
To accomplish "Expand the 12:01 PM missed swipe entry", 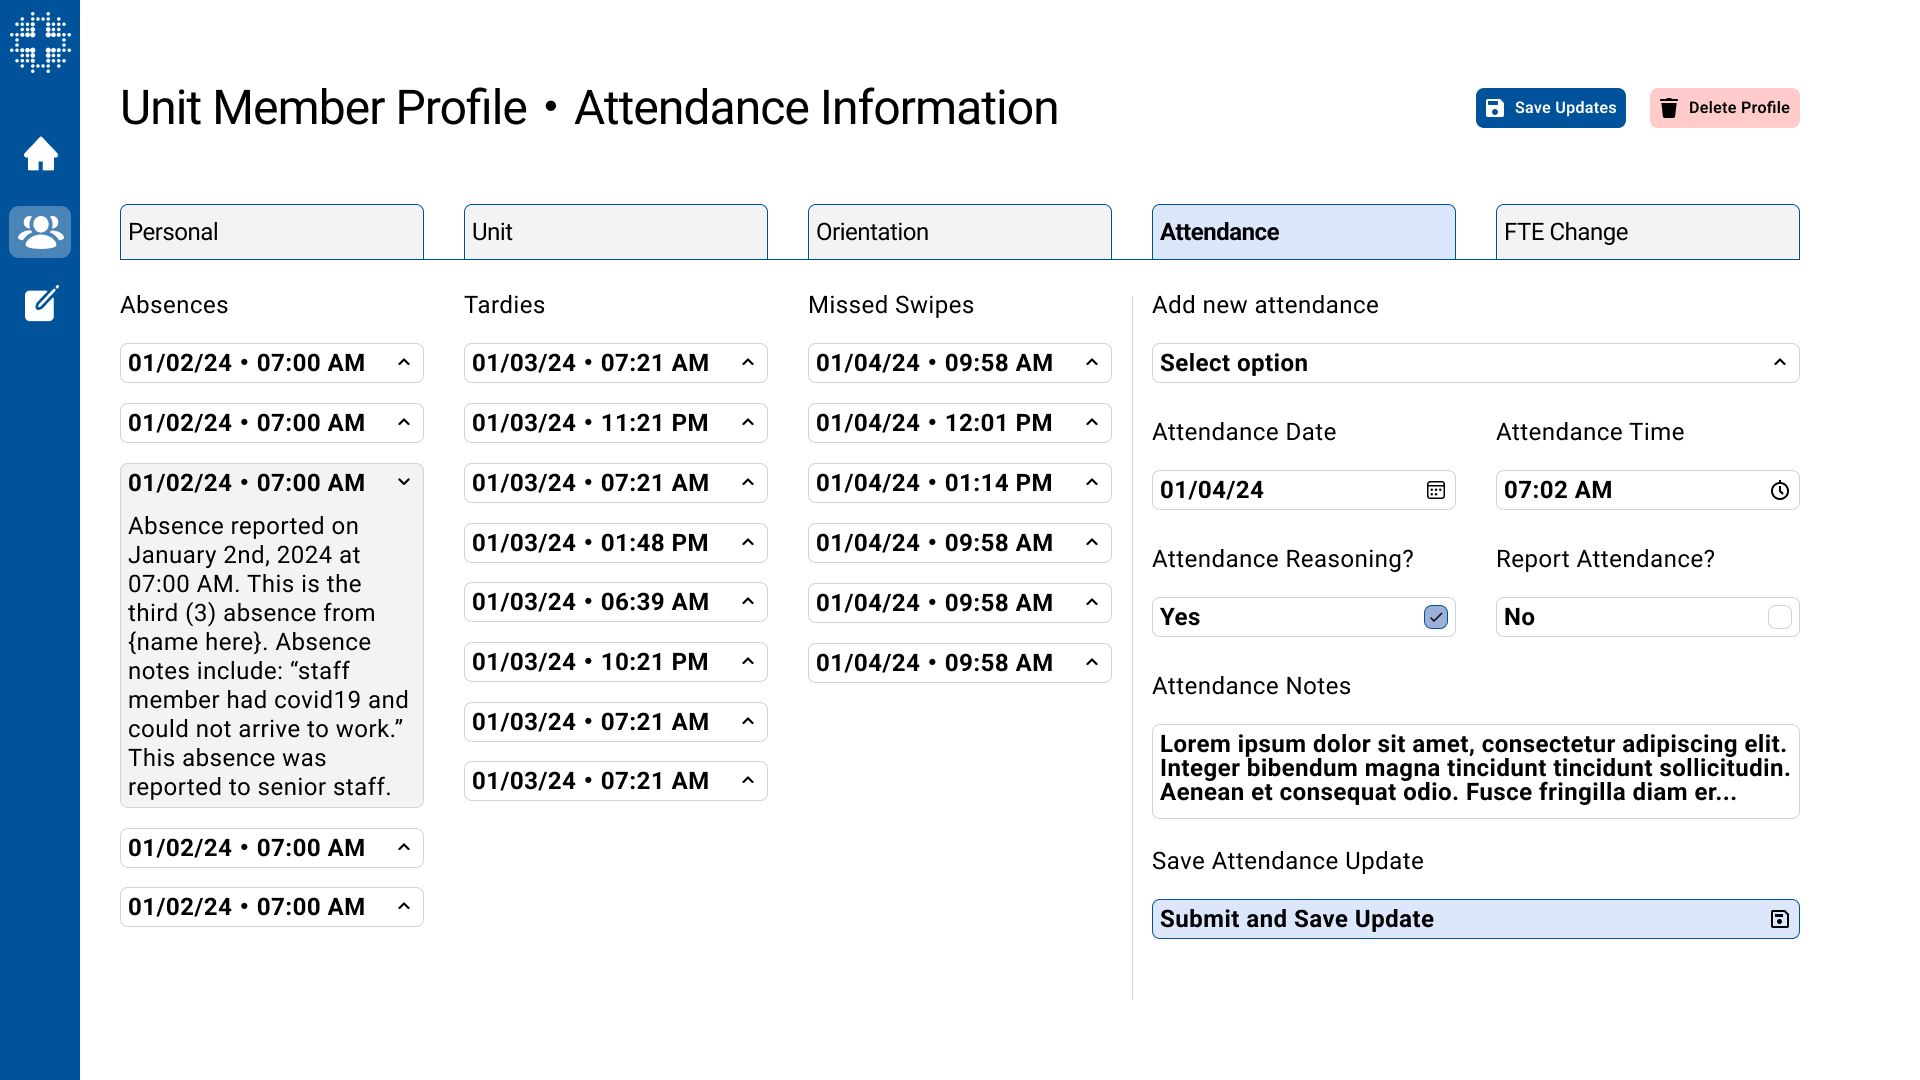I will tap(1092, 423).
